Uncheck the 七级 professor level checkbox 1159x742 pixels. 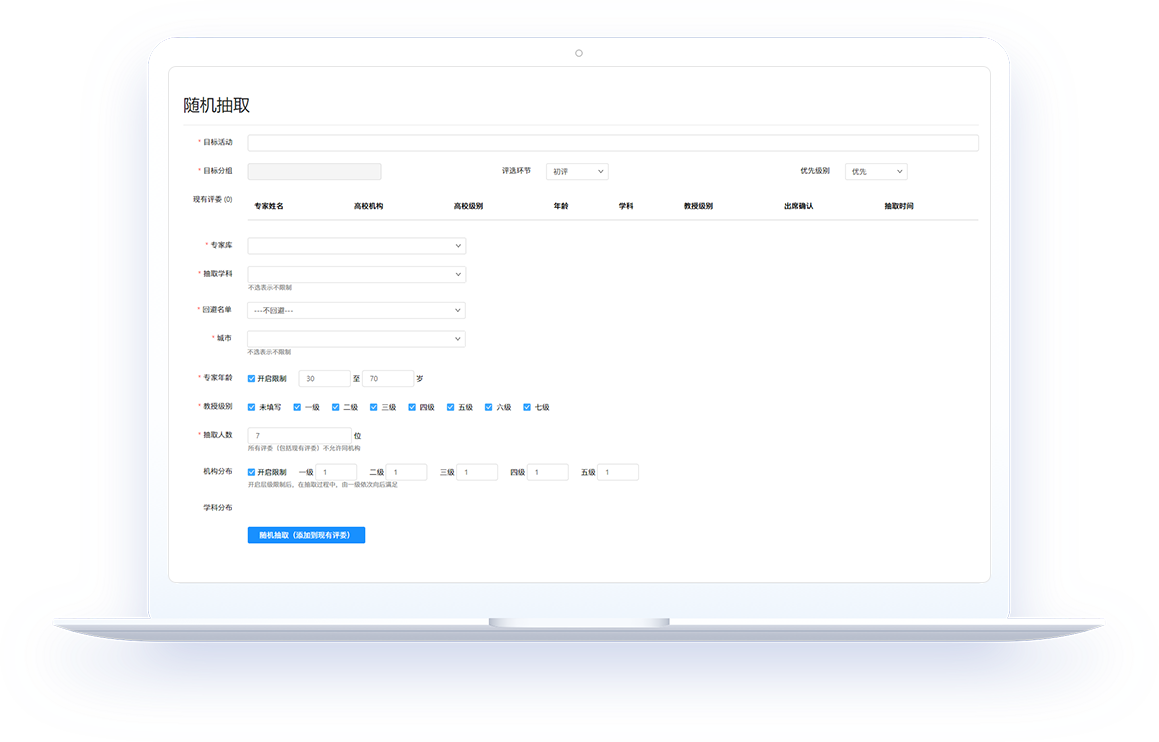527,408
